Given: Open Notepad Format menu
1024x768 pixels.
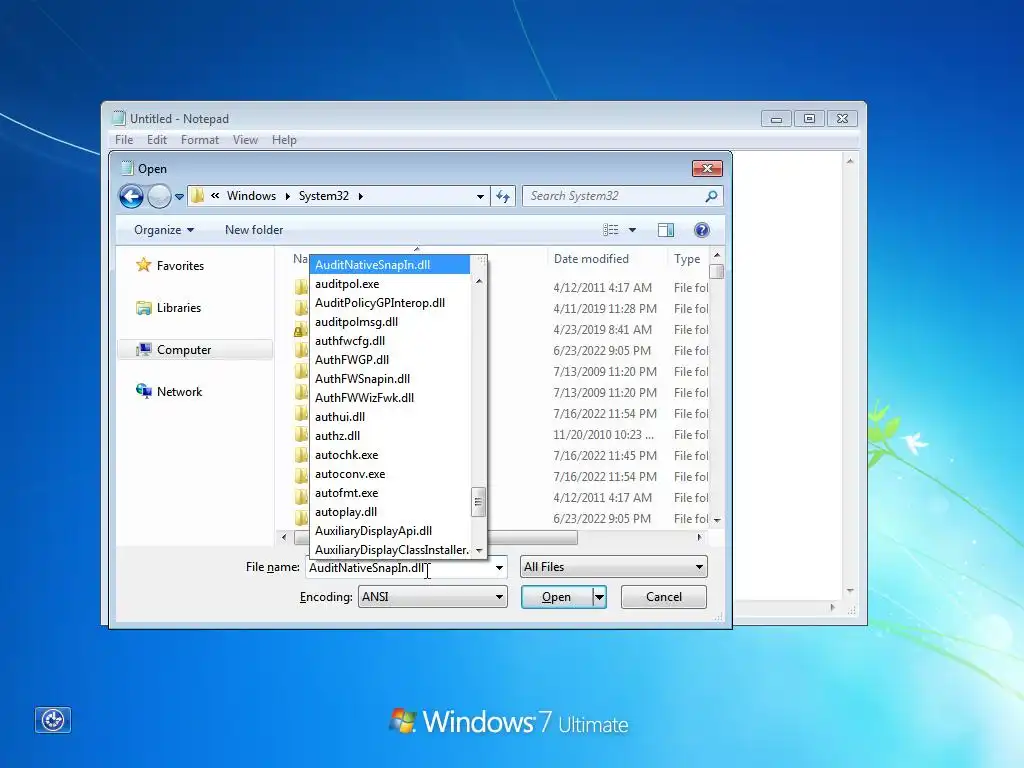Looking at the screenshot, I should pyautogui.click(x=200, y=140).
